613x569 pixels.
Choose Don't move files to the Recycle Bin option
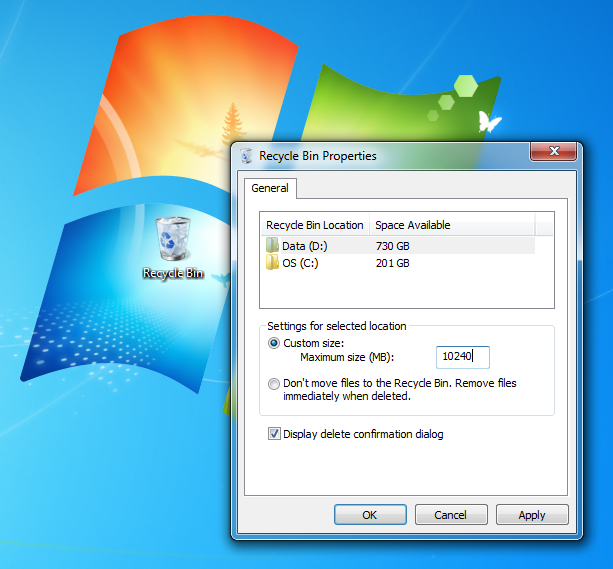click(274, 384)
